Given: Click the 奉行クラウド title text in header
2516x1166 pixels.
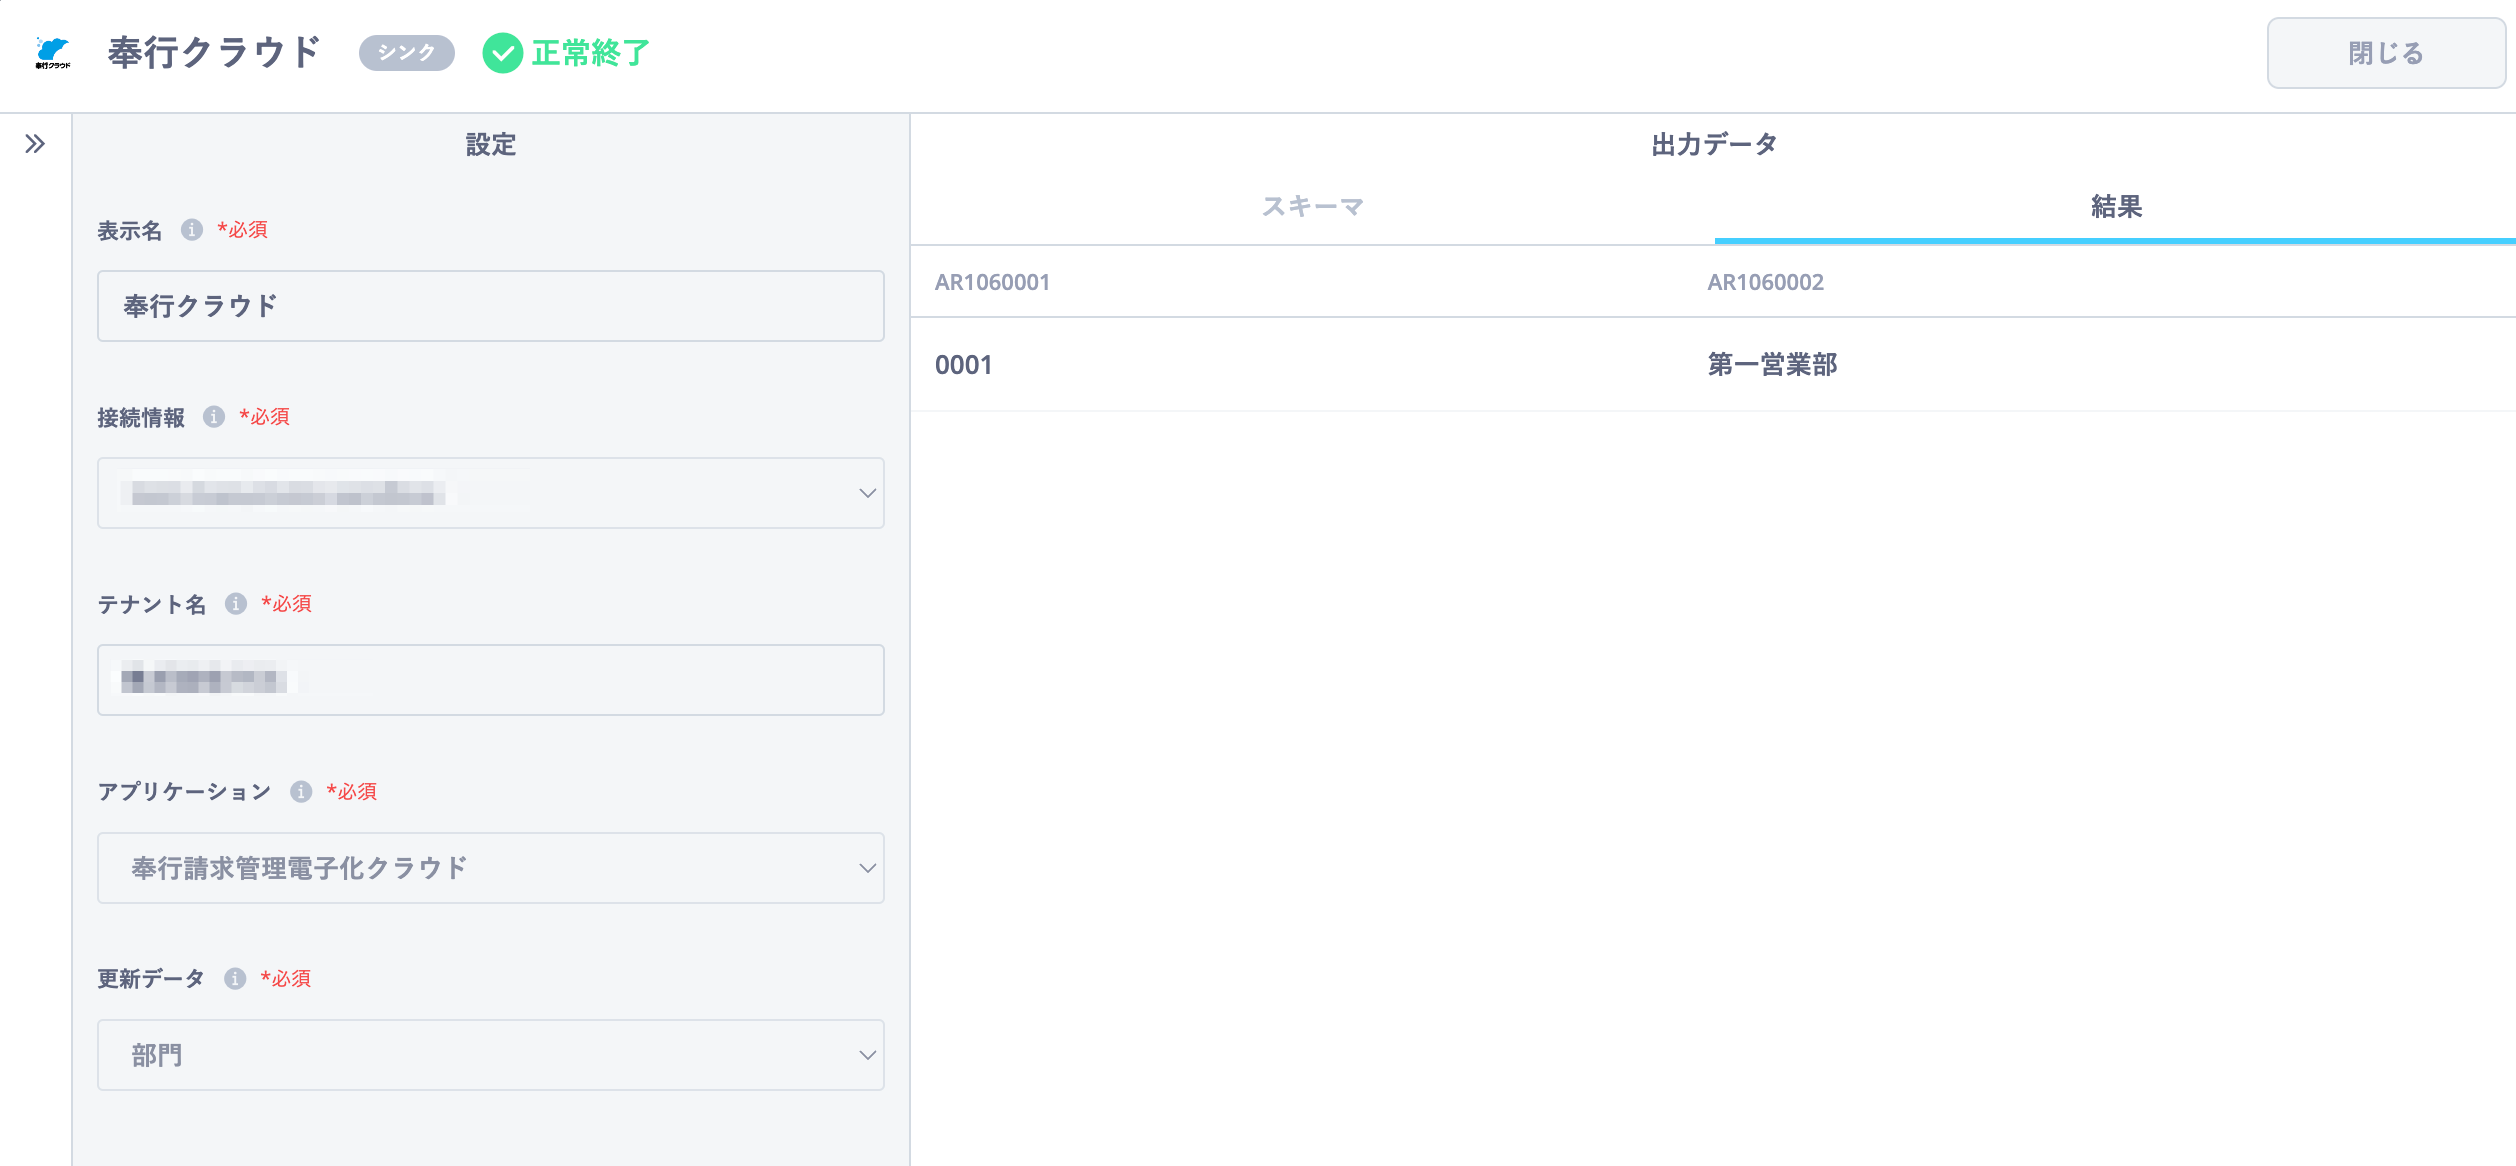Looking at the screenshot, I should pos(214,52).
